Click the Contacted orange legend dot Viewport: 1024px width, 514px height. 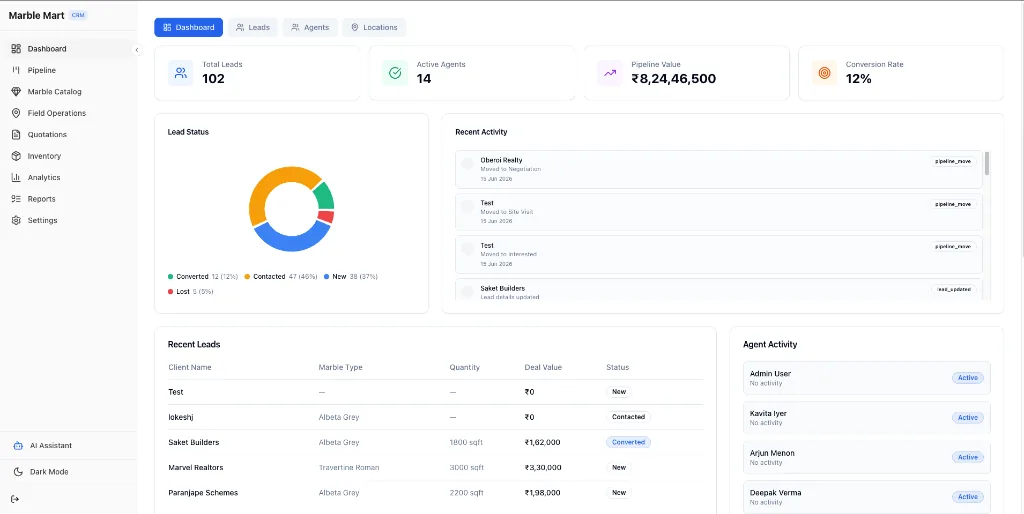(248, 277)
